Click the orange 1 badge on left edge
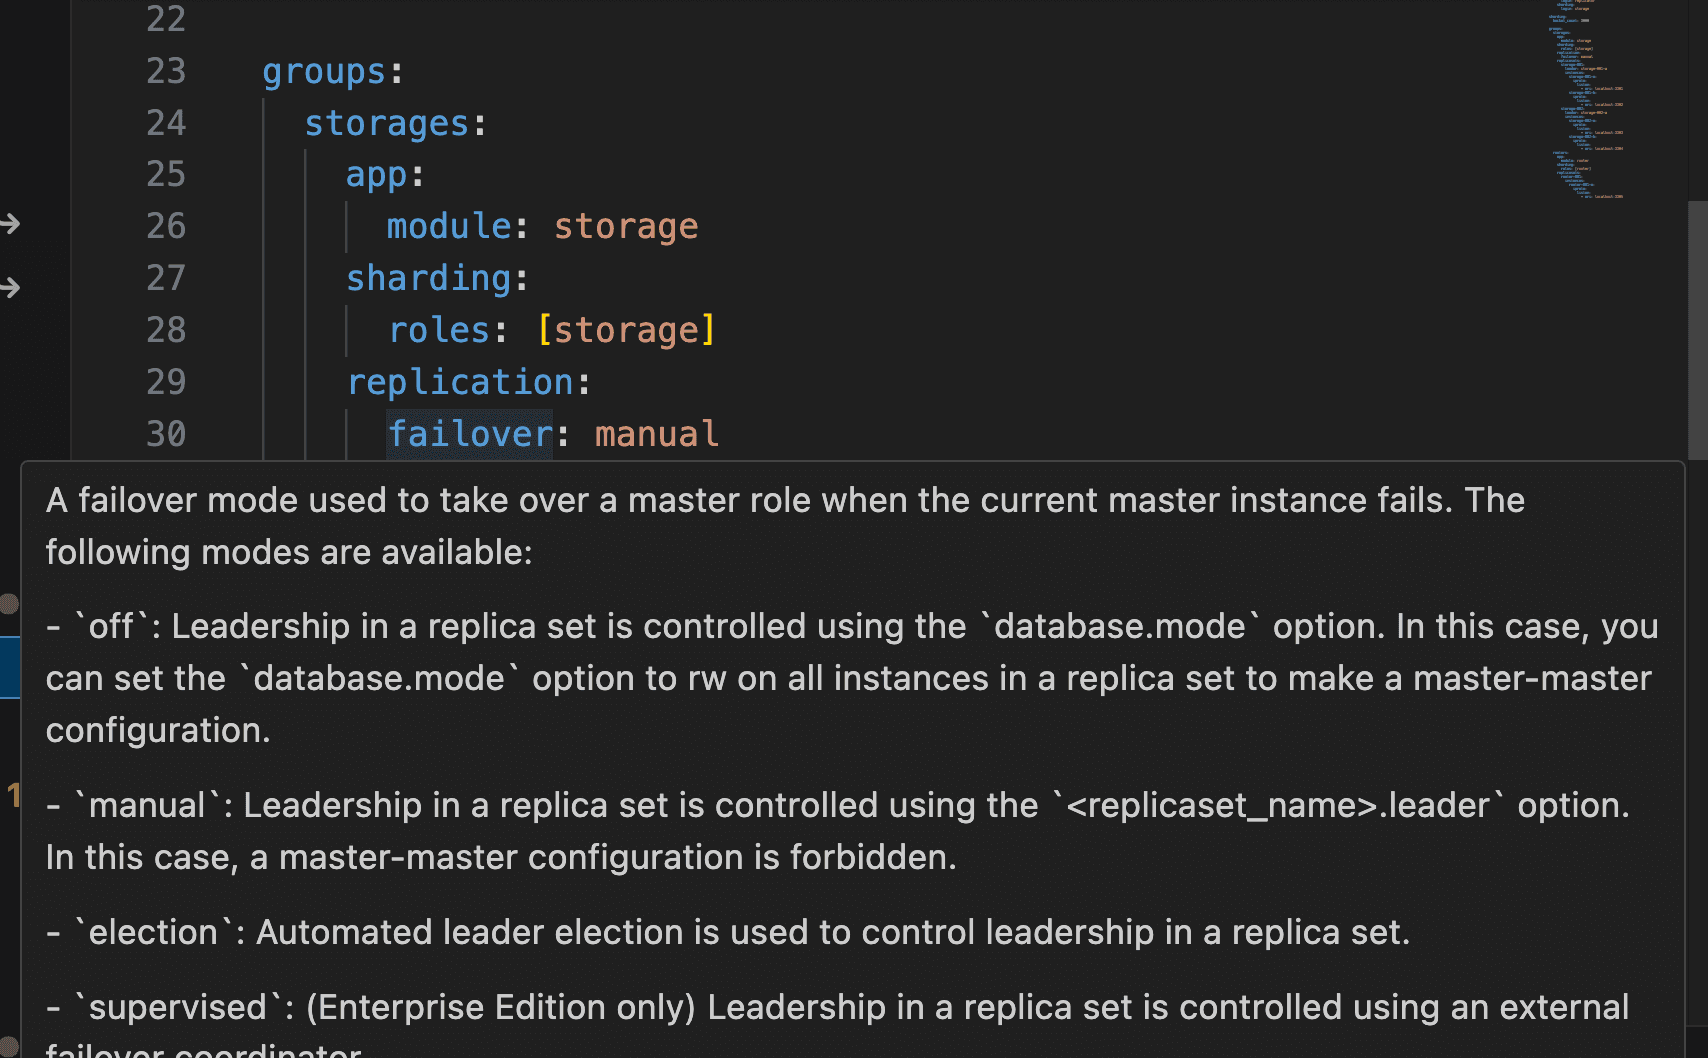Viewport: 1708px width, 1058px height. 13,795
